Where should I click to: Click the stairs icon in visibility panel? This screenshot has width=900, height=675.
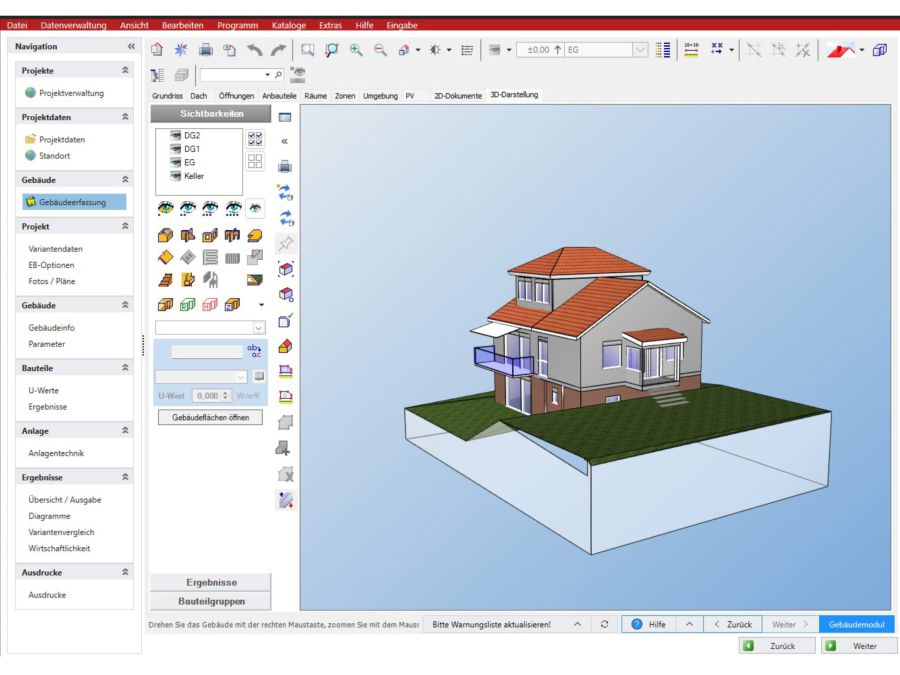coord(166,281)
